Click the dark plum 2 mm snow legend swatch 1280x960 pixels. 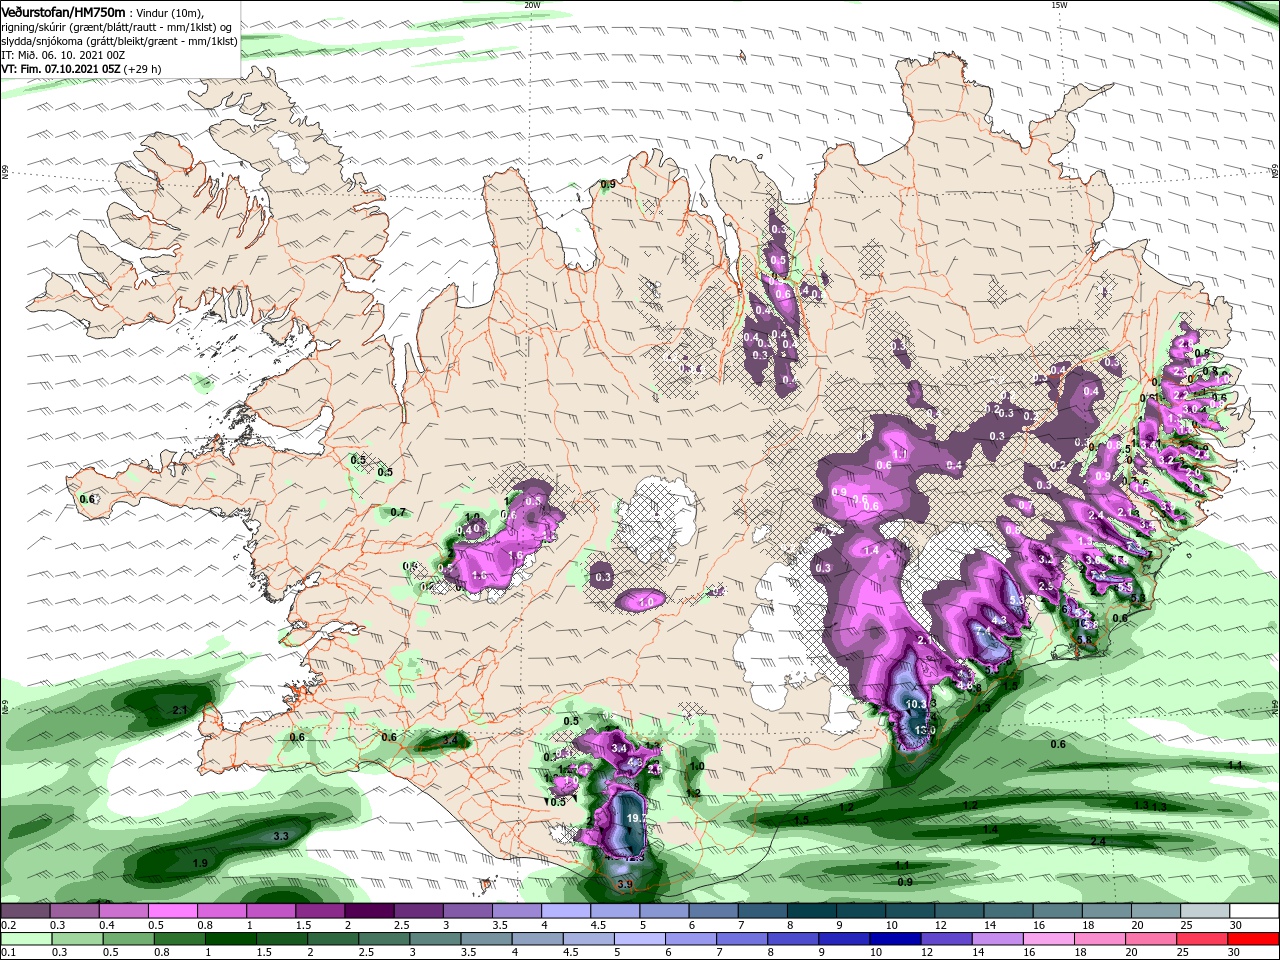[369, 911]
